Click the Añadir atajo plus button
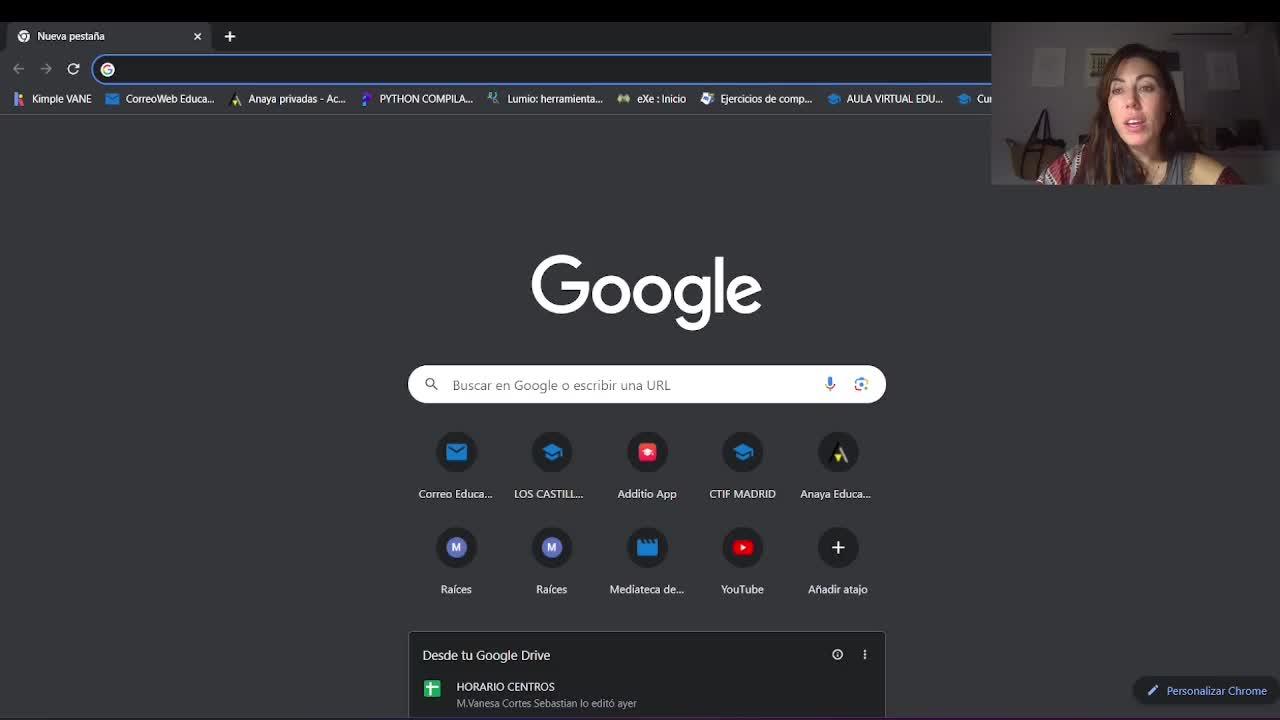The image size is (1280, 720). tap(838, 547)
